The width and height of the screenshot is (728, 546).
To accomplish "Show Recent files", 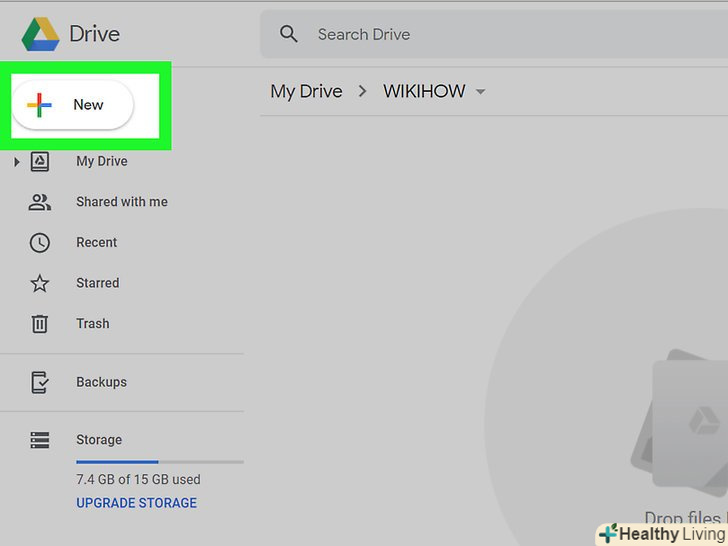I will [97, 242].
